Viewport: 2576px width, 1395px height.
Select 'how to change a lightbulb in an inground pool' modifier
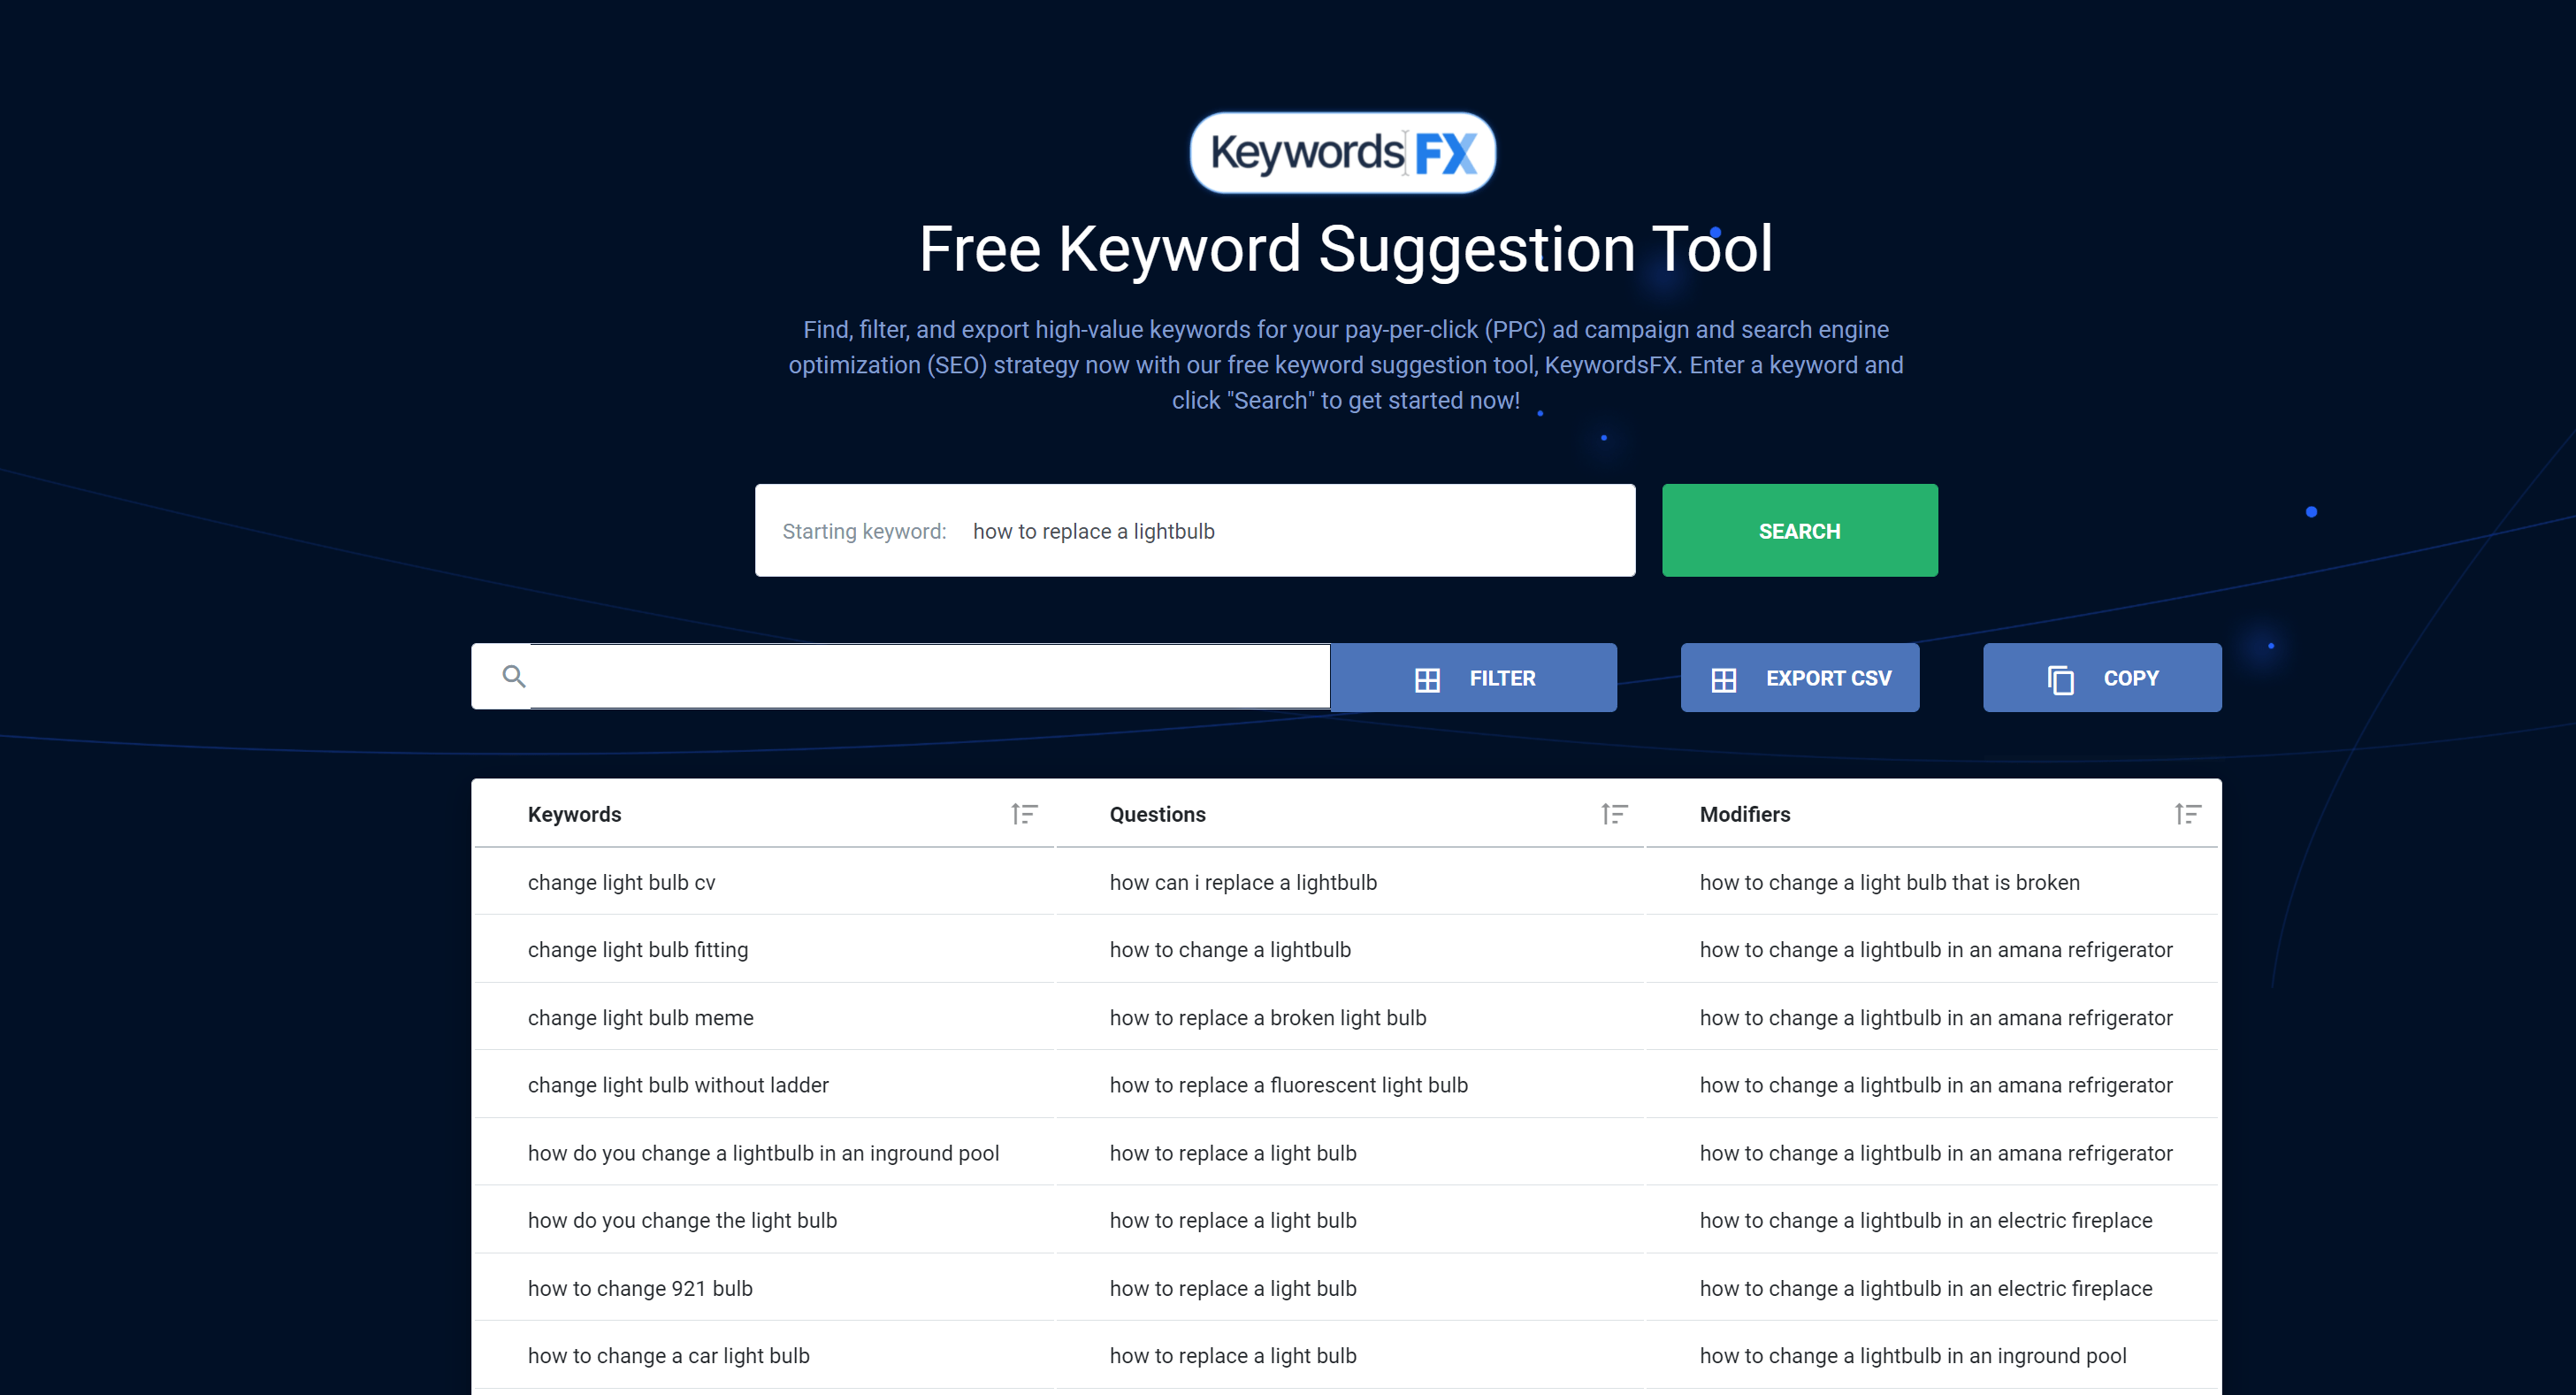(x=1912, y=1356)
